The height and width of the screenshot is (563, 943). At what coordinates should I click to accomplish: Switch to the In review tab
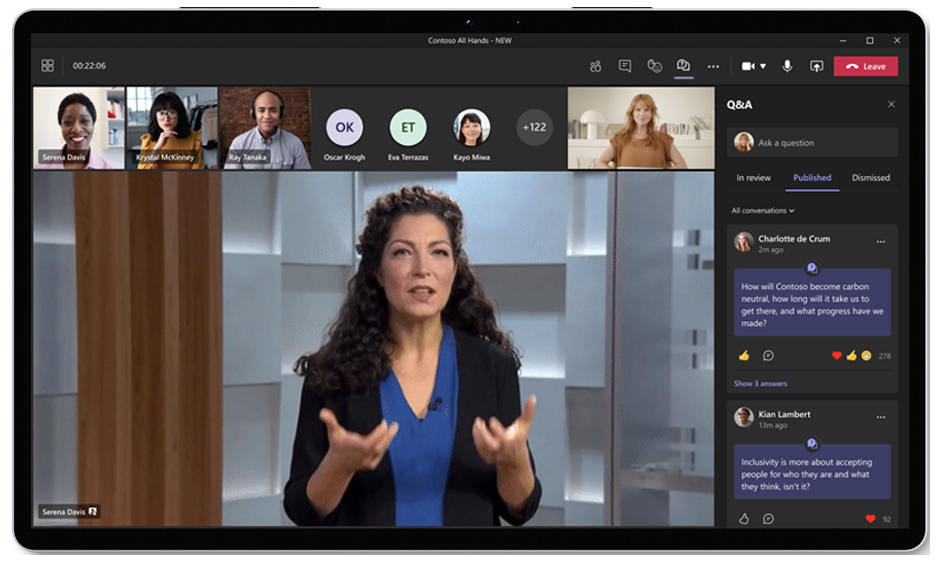pos(753,178)
